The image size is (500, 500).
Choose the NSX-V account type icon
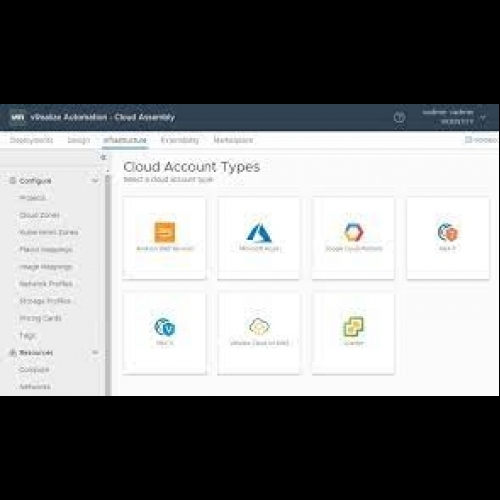click(165, 327)
